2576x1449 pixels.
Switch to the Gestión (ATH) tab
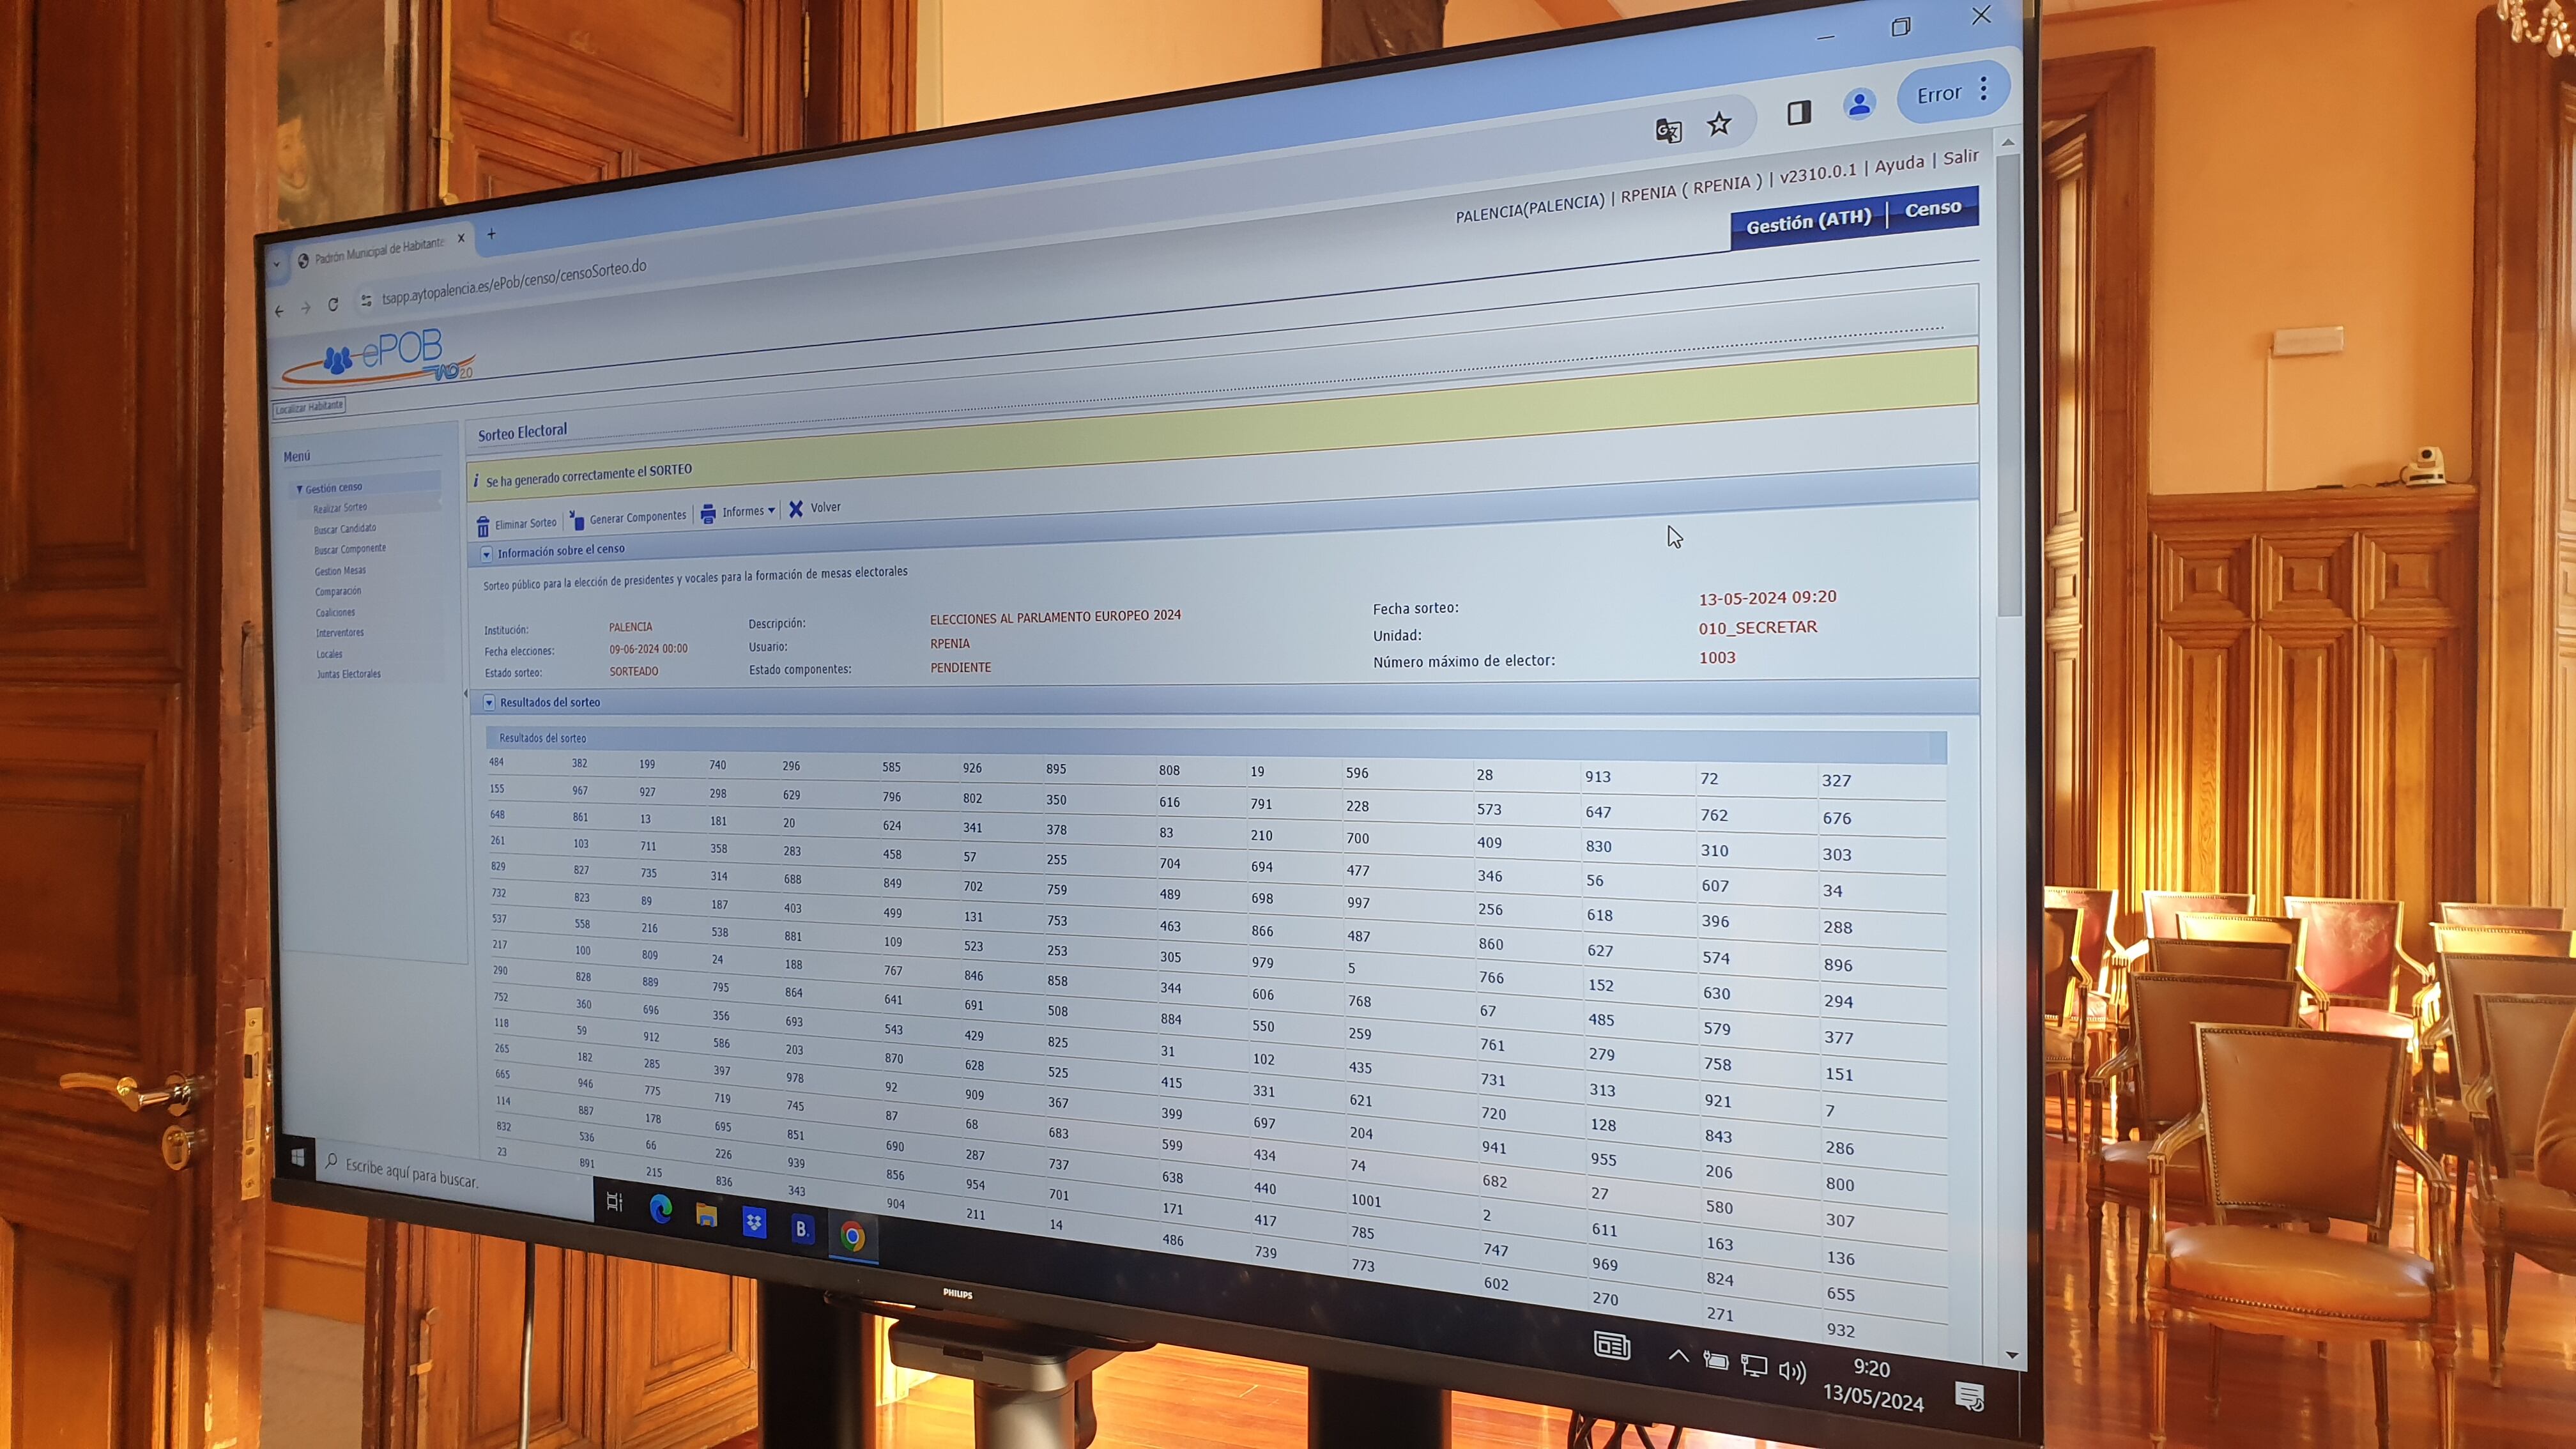click(1808, 221)
